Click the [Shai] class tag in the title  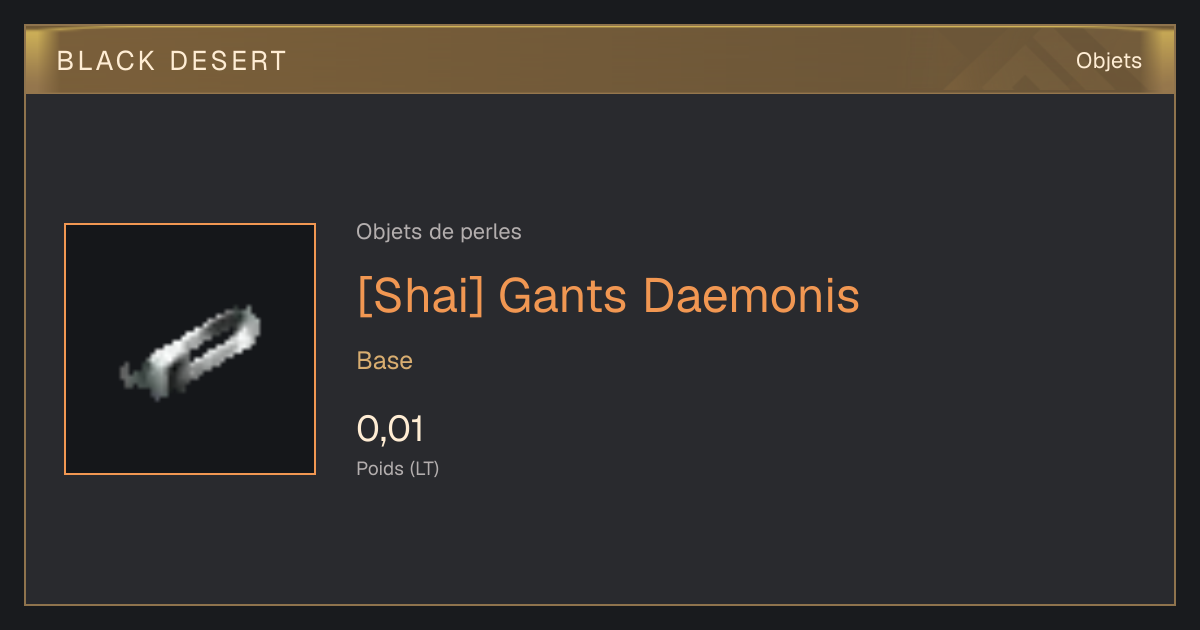pyautogui.click(x=420, y=296)
